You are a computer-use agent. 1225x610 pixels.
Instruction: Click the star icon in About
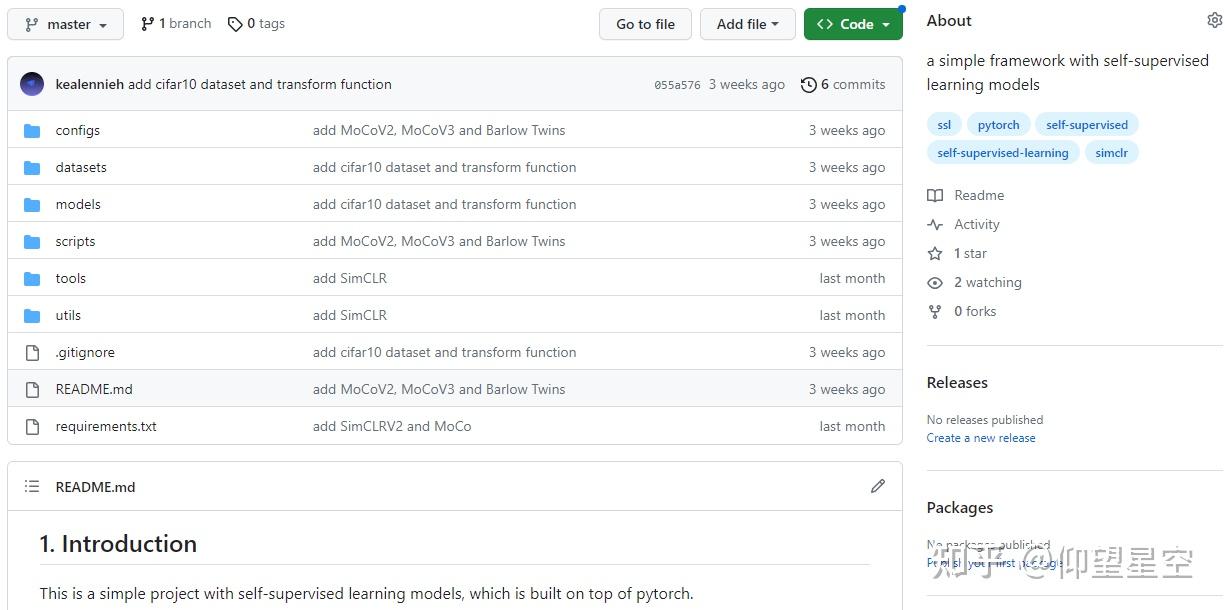(x=935, y=254)
